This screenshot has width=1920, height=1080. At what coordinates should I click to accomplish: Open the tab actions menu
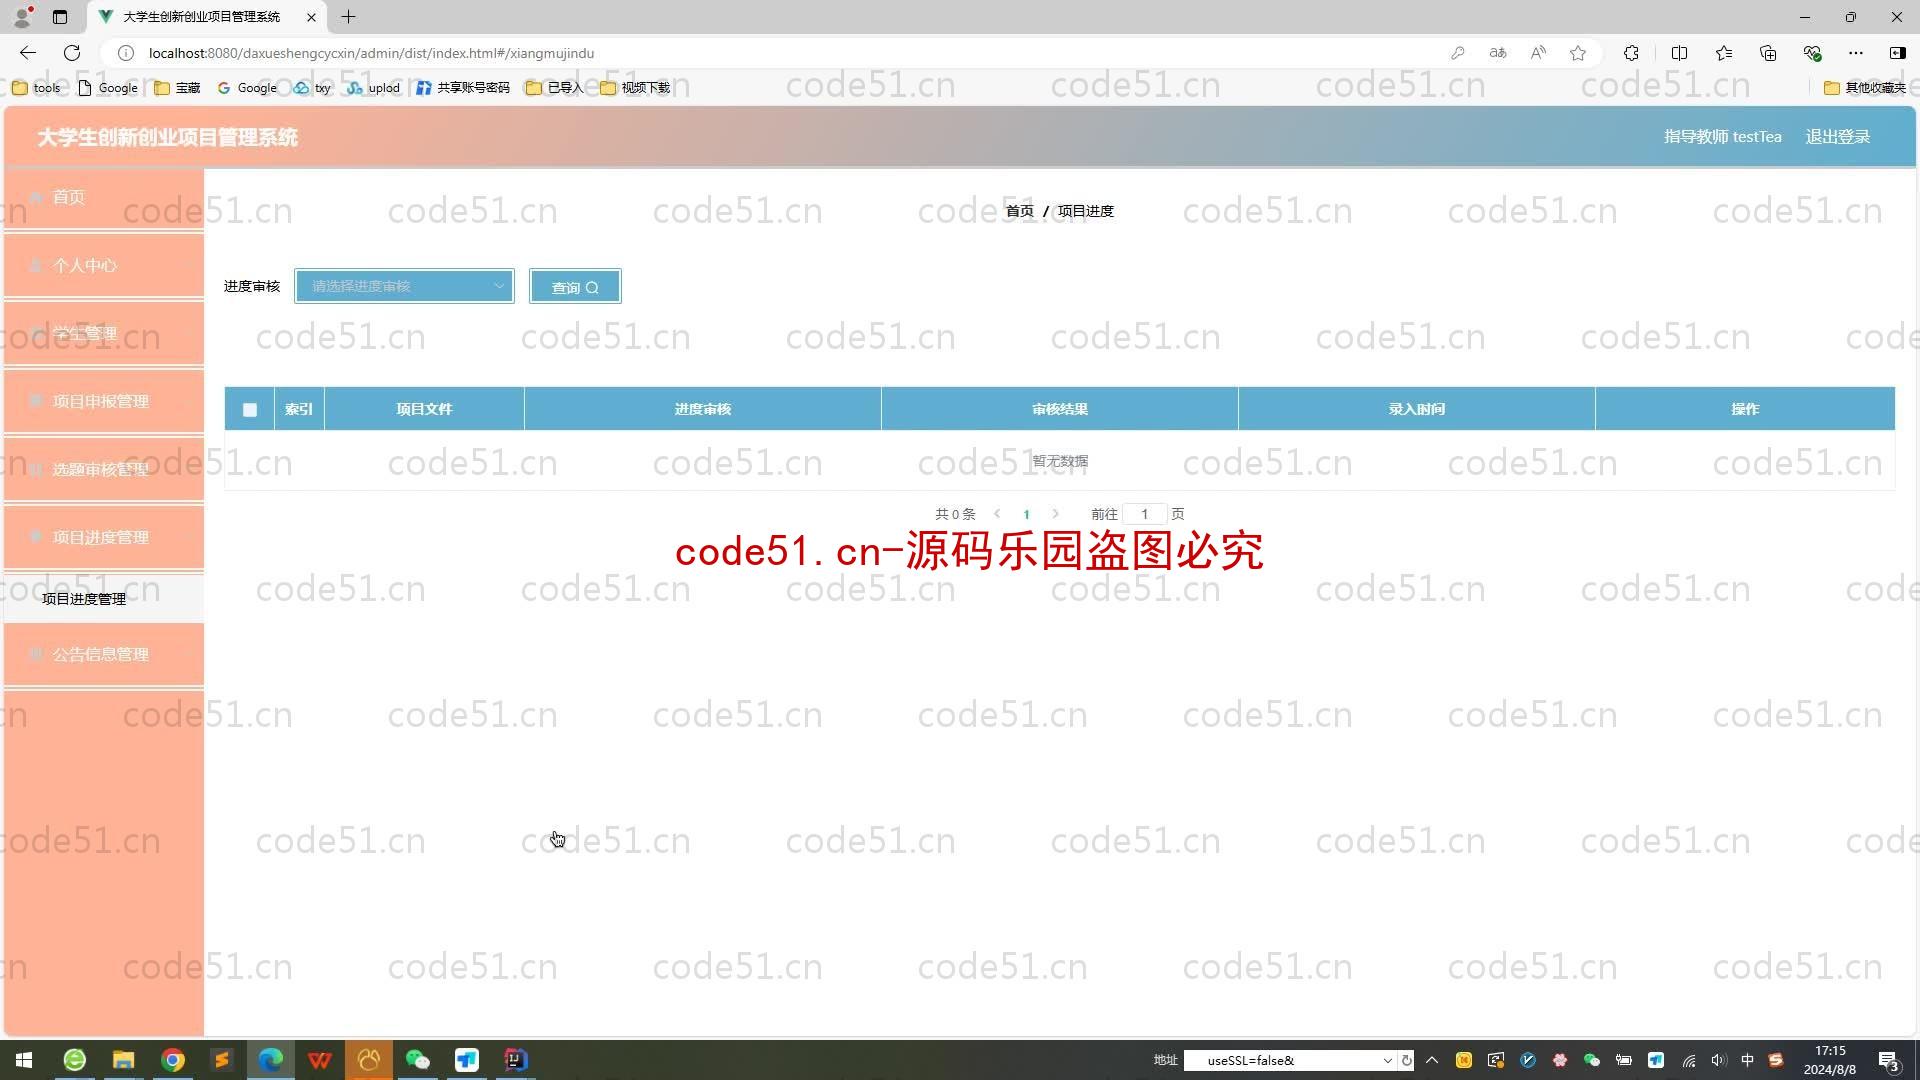(60, 17)
